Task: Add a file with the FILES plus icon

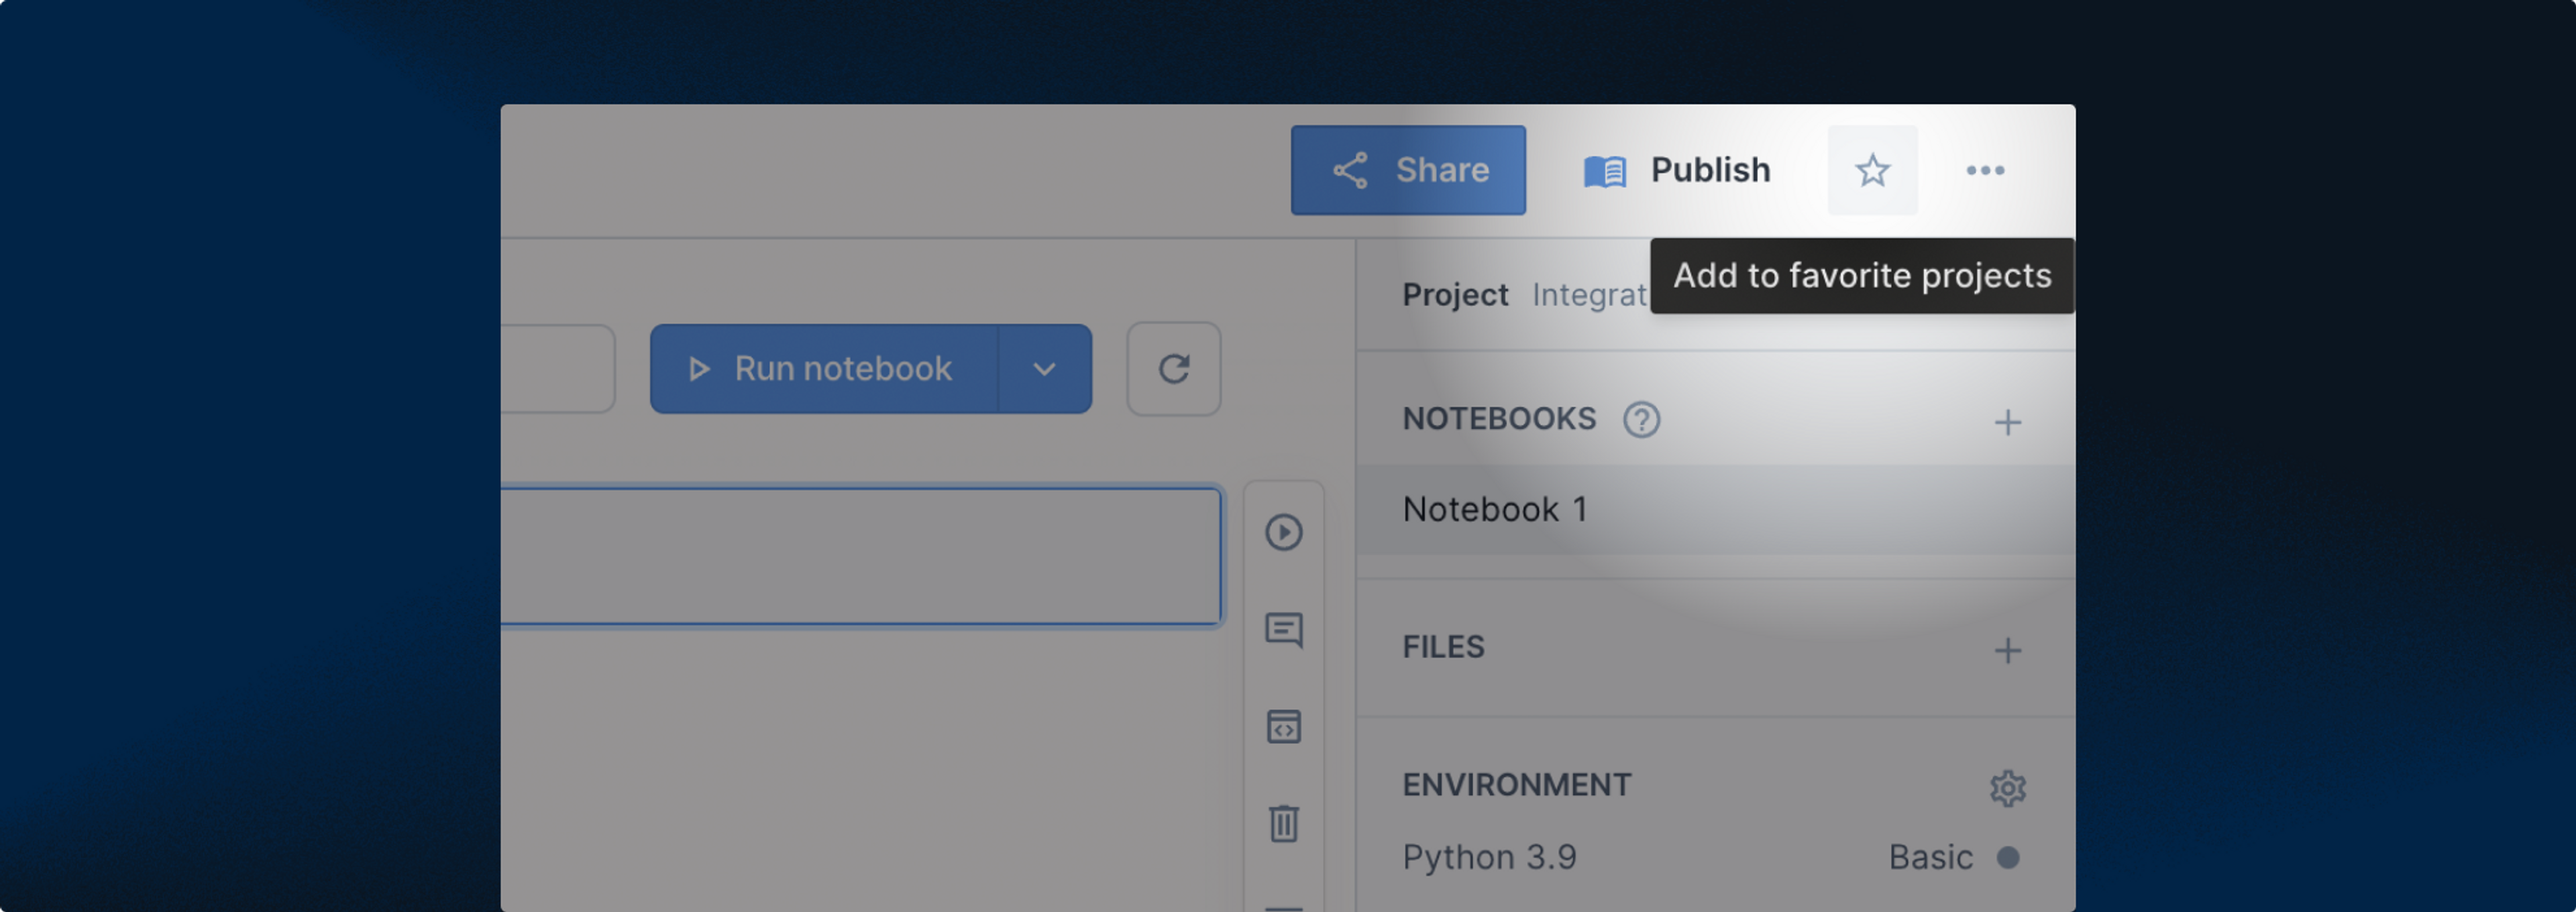Action: (2007, 651)
